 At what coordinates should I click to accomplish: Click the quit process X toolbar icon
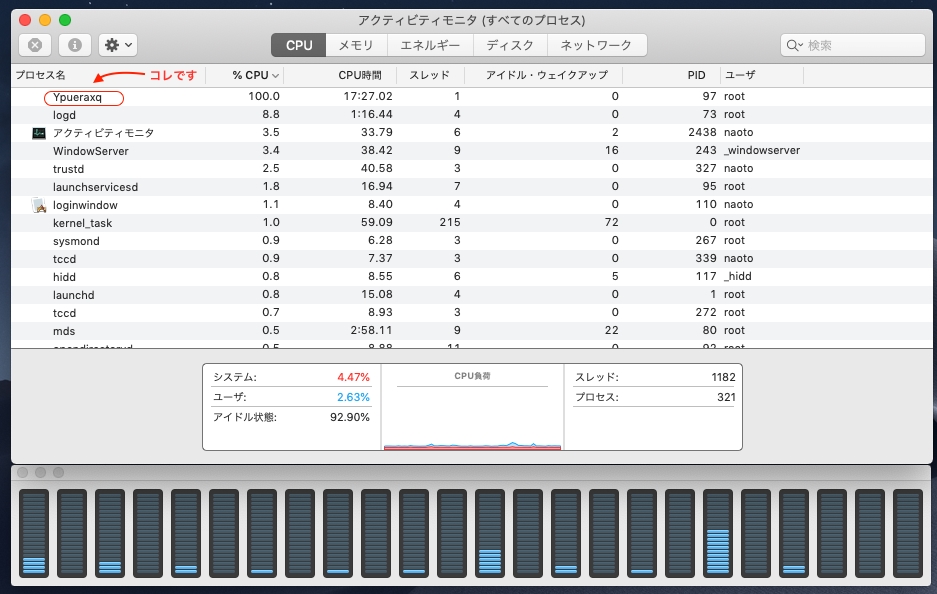pos(35,45)
